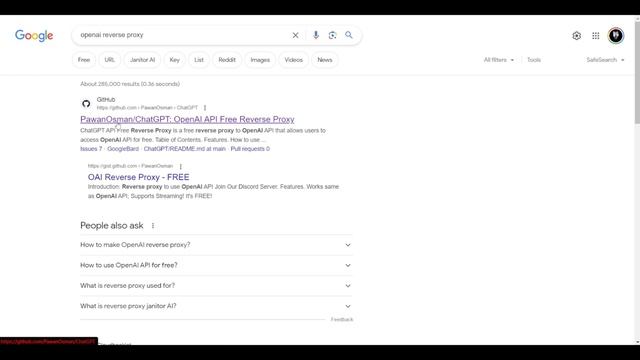The image size is (640, 360).
Task: Click the About 286,000 results count text
Action: pyautogui.click(x=130, y=84)
